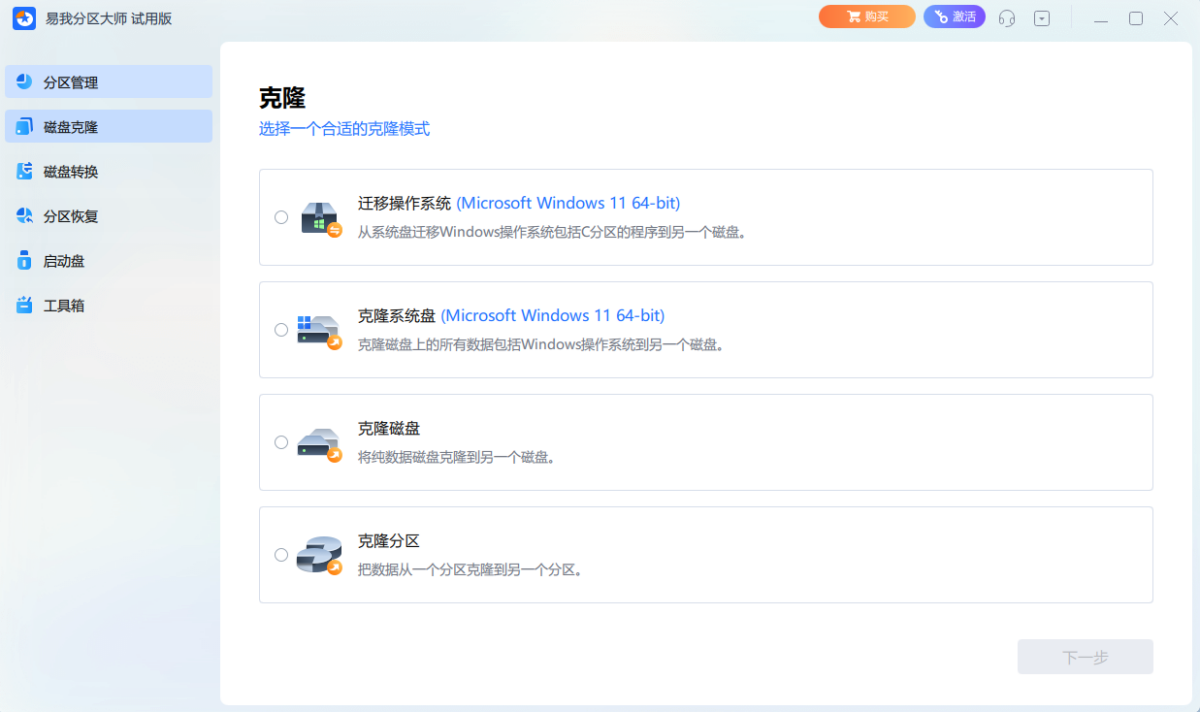
Task: Maximize the application window
Action: point(1136,18)
